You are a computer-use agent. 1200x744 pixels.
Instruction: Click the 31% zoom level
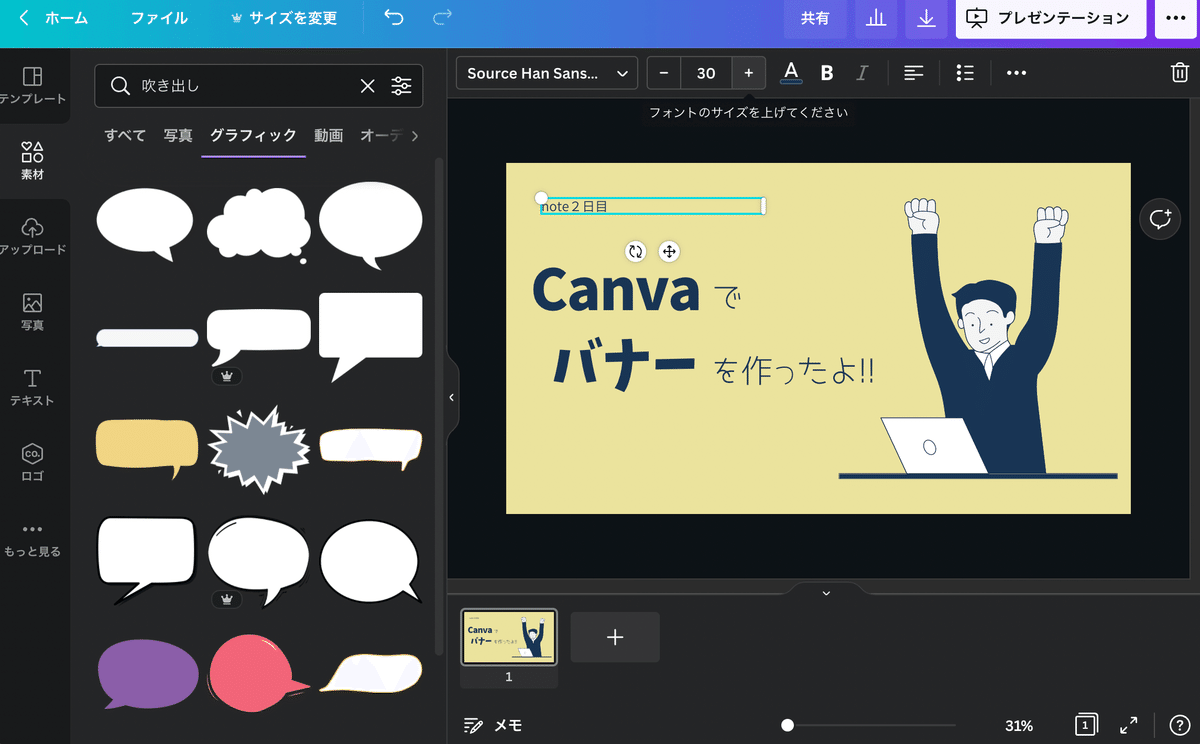point(1019,725)
